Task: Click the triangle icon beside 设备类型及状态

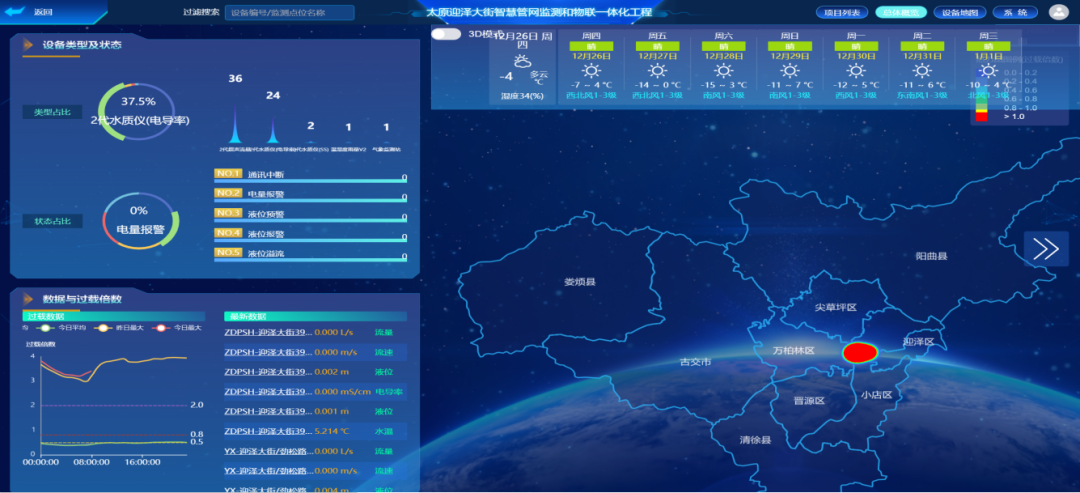Action: [x=28, y=45]
